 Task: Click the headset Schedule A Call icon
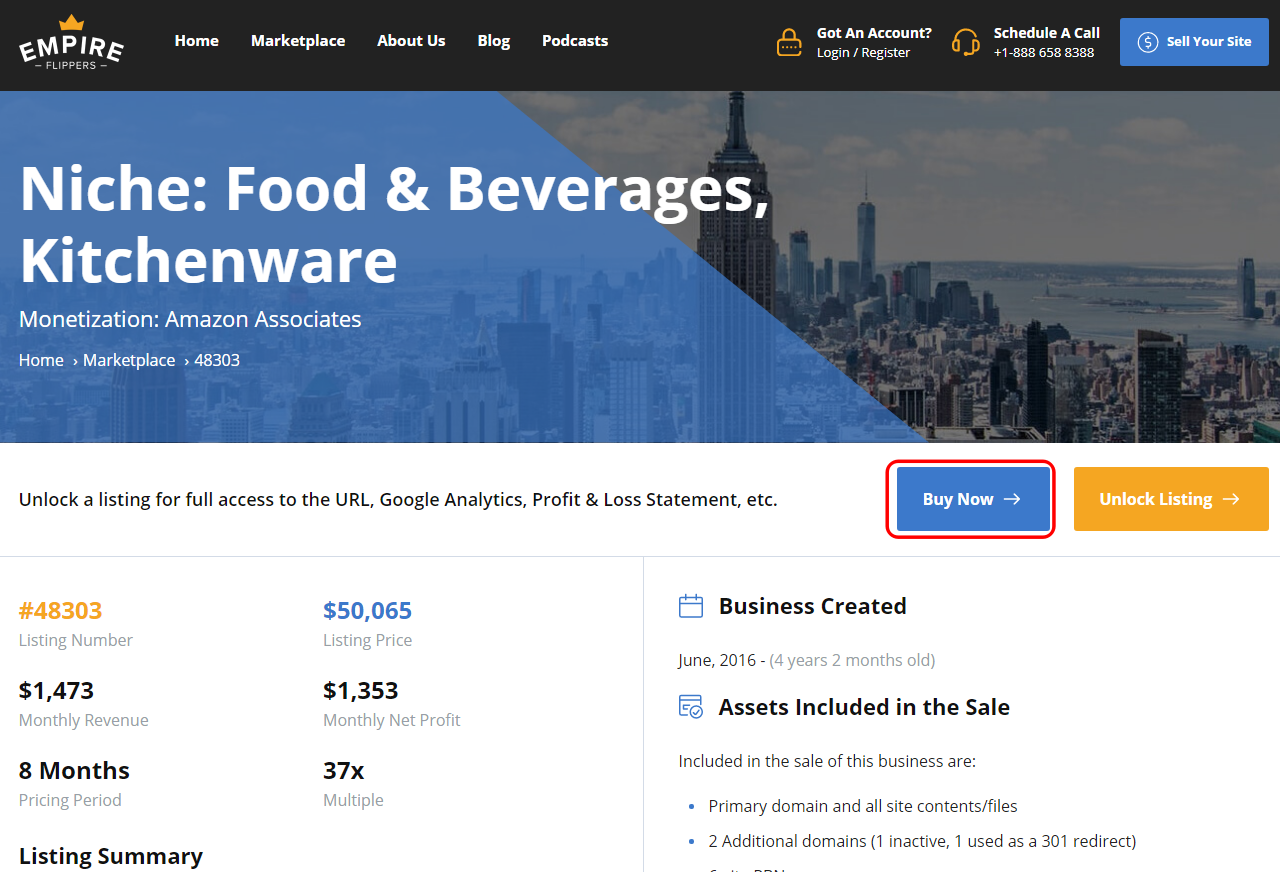(965, 42)
